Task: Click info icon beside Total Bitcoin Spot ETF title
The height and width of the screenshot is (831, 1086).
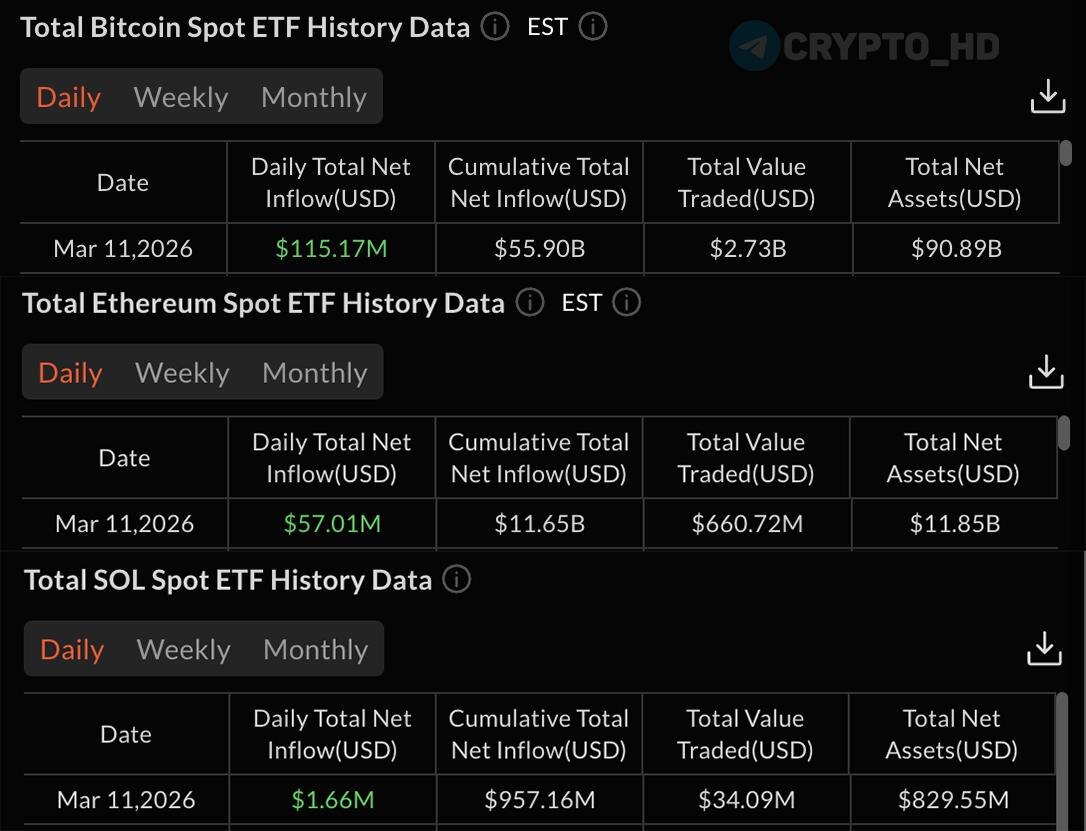Action: [x=495, y=27]
